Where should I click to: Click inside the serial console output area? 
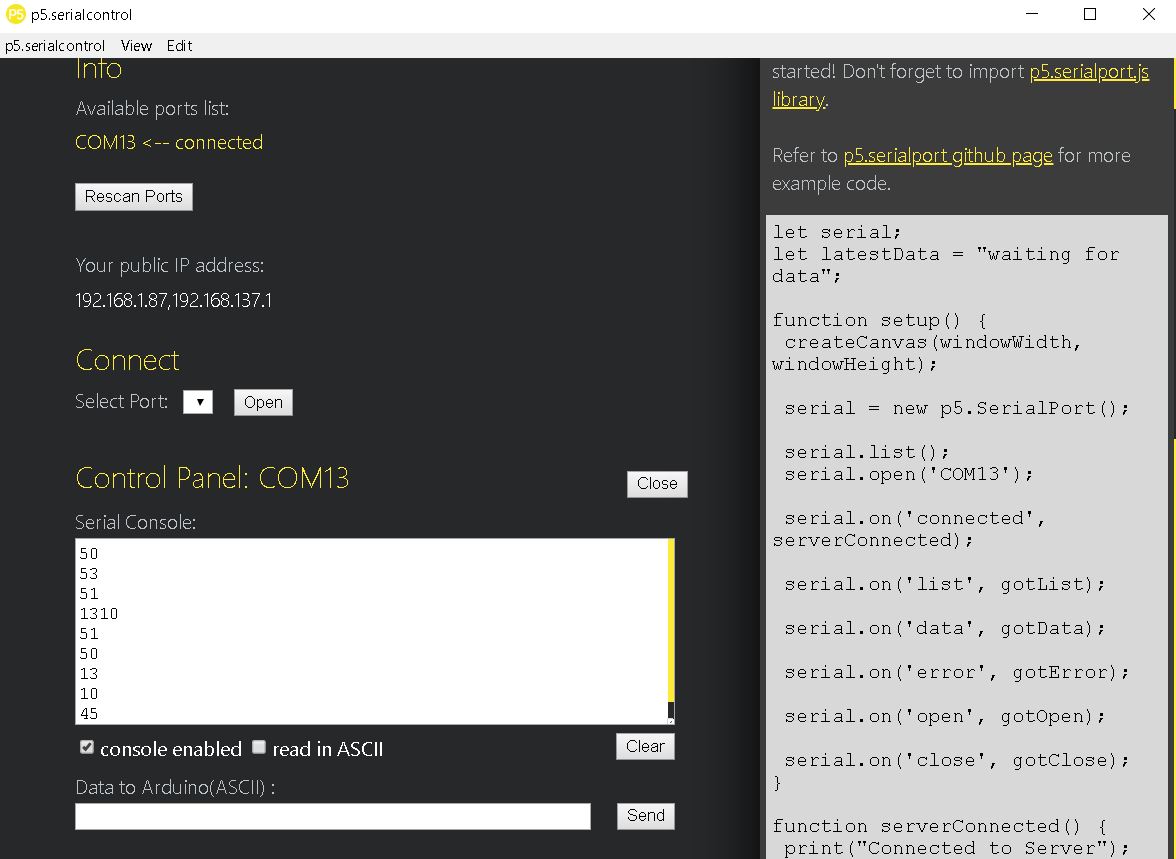pos(370,630)
